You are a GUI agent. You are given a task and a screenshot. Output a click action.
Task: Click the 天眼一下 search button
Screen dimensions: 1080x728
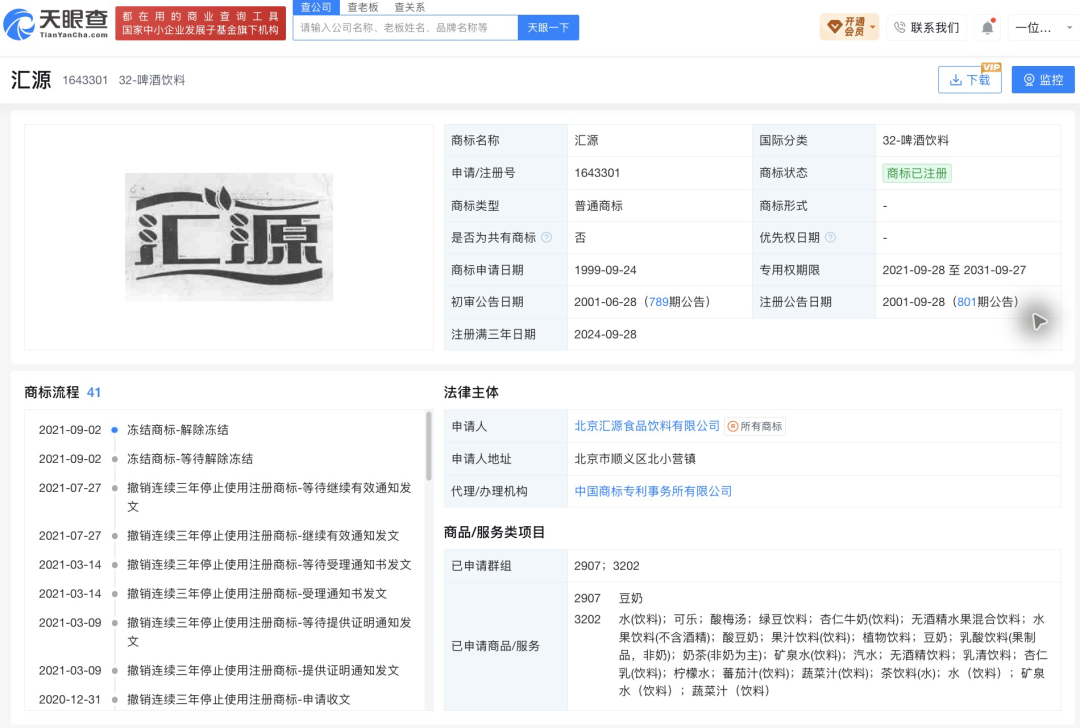(x=548, y=28)
